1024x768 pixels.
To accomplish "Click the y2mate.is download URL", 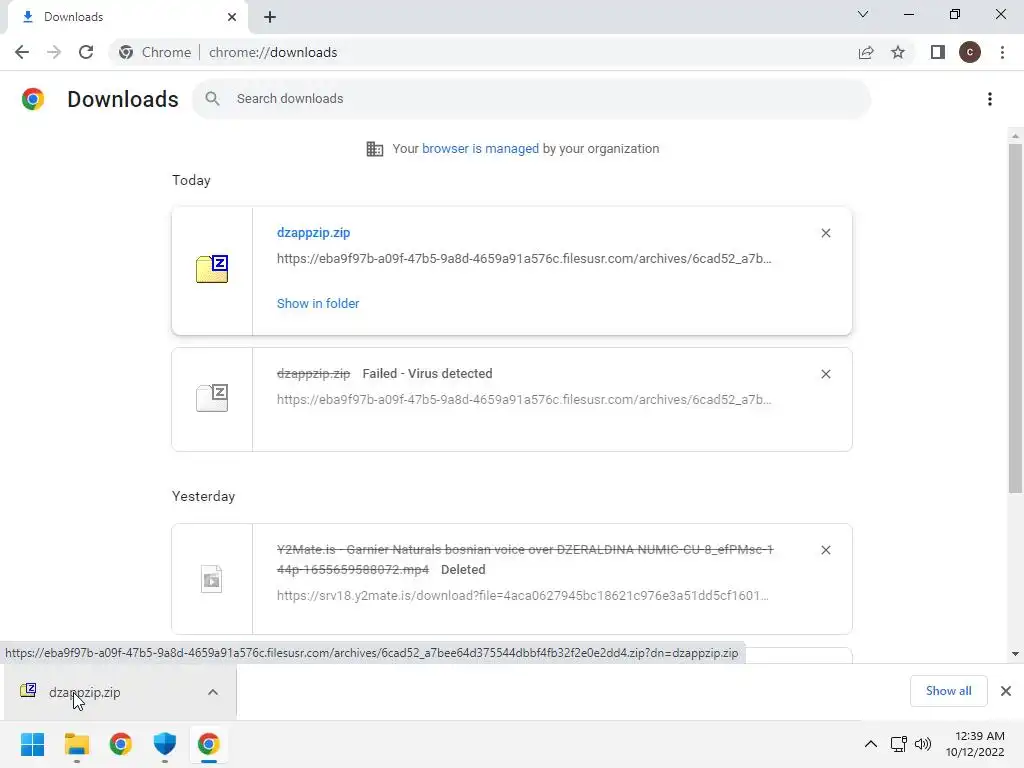I will coord(522,596).
